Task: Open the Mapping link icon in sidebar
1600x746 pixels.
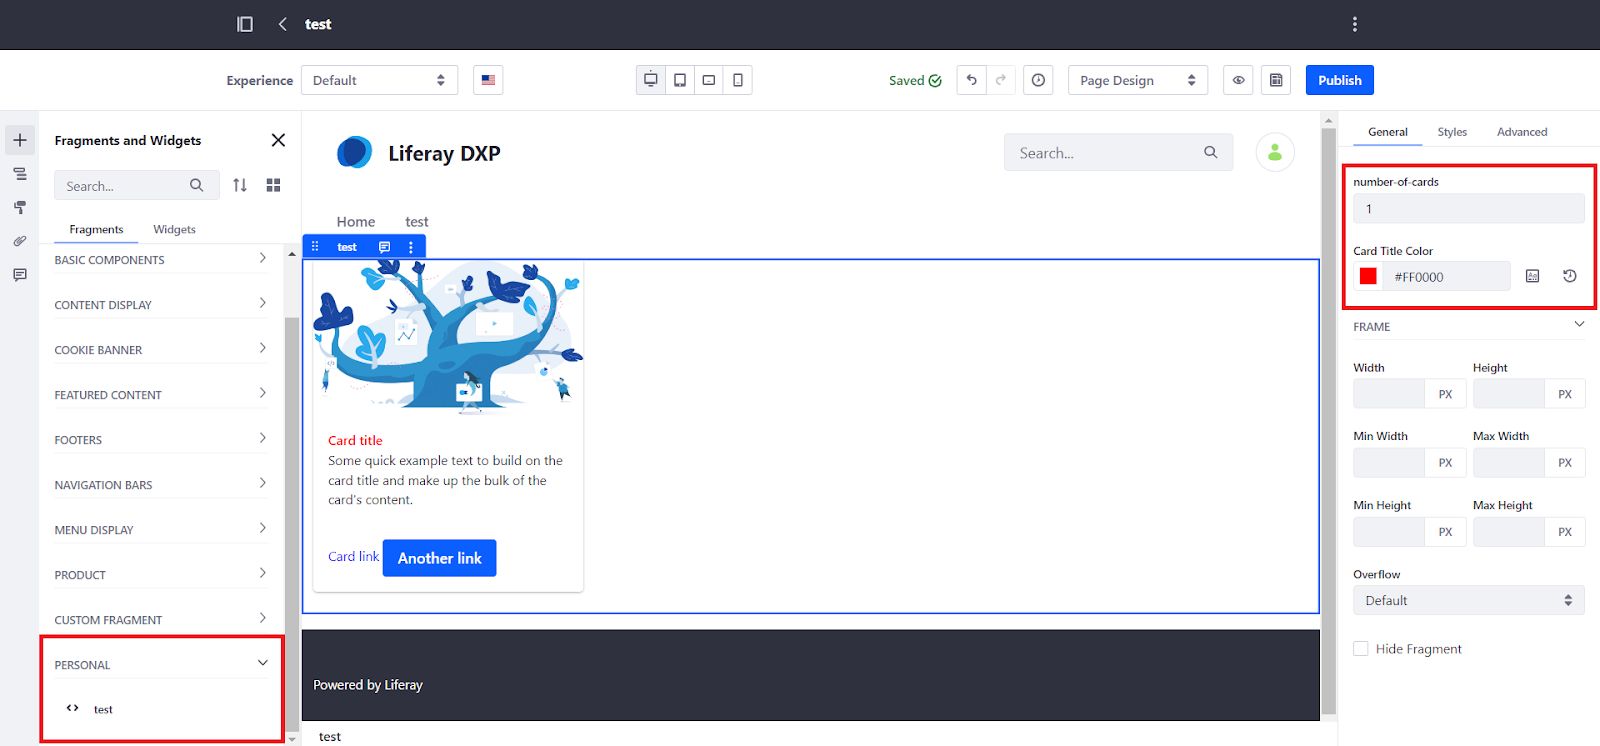Action: [20, 241]
